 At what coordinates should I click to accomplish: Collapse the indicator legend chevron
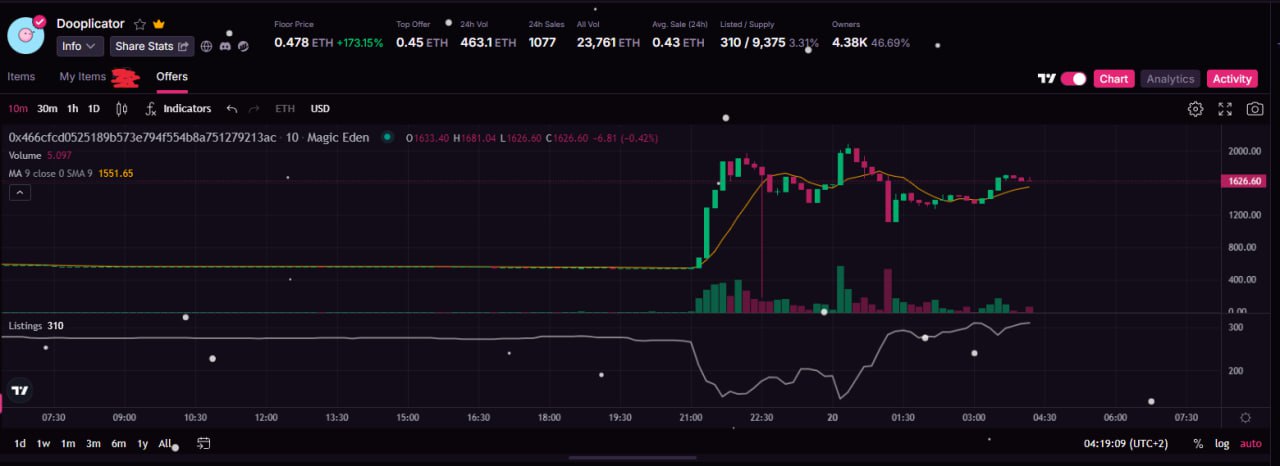coord(20,193)
